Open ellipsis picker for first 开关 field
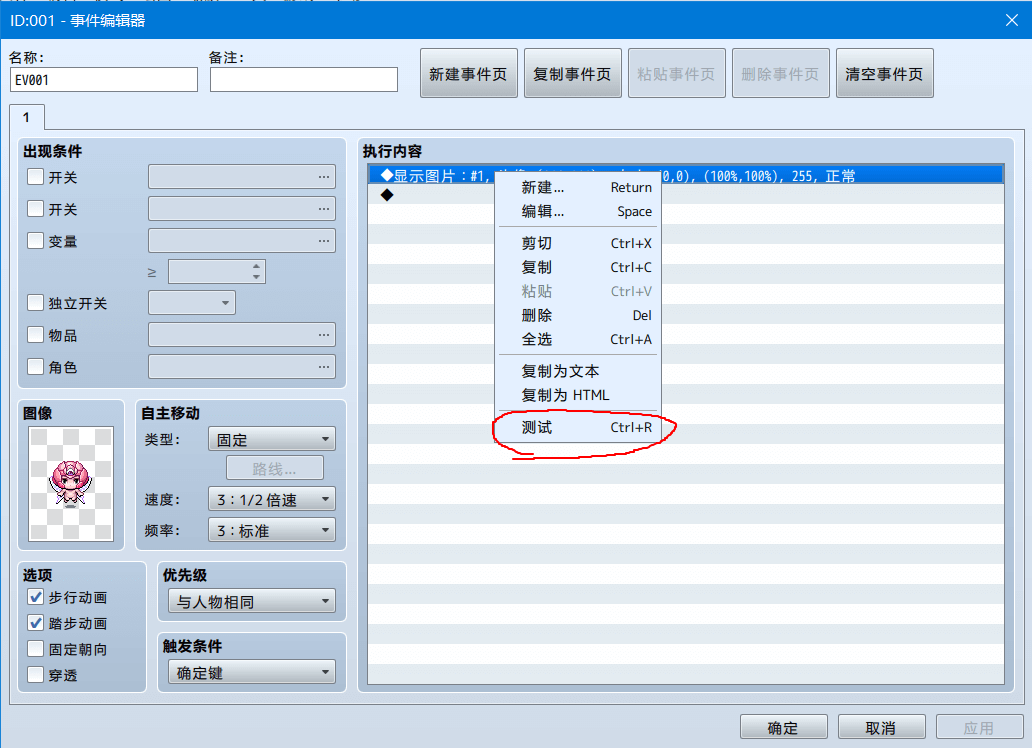 [x=324, y=176]
